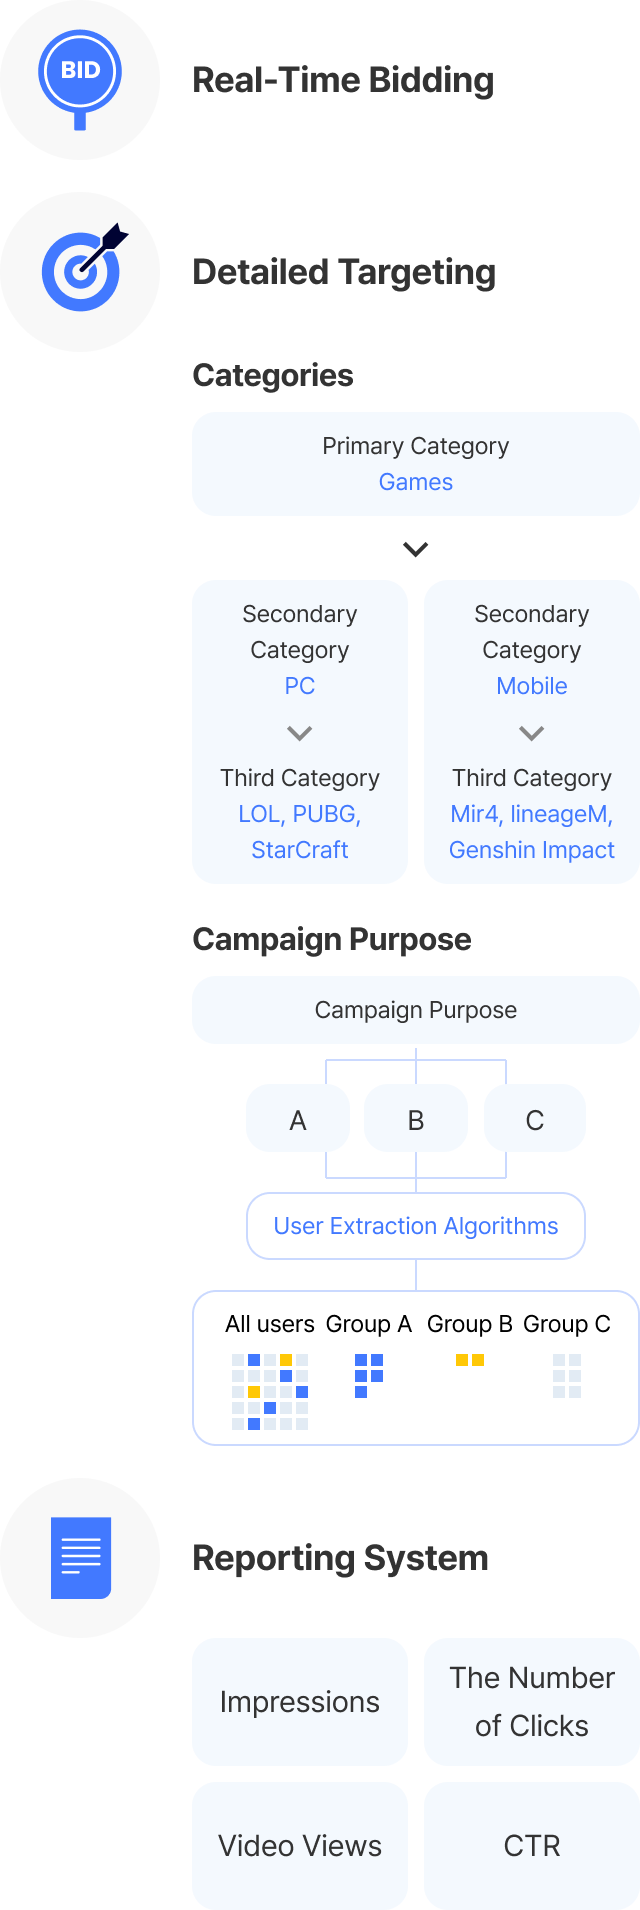This screenshot has width=640, height=1910.
Task: Click the All users dot grid
Action: pos(270,1392)
